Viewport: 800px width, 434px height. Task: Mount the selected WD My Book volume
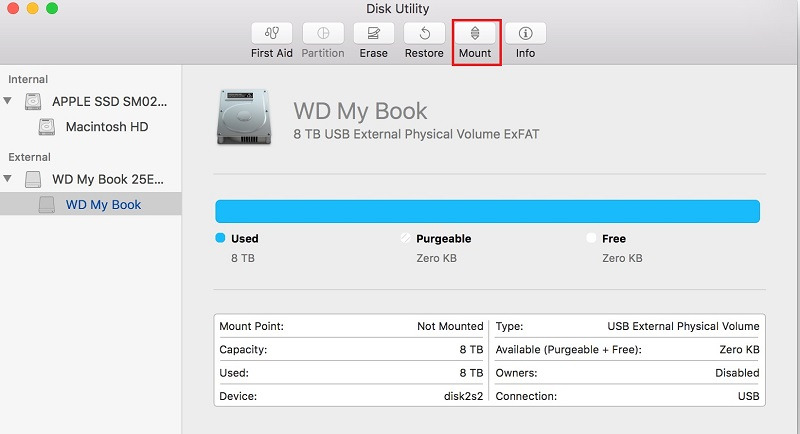(x=475, y=33)
